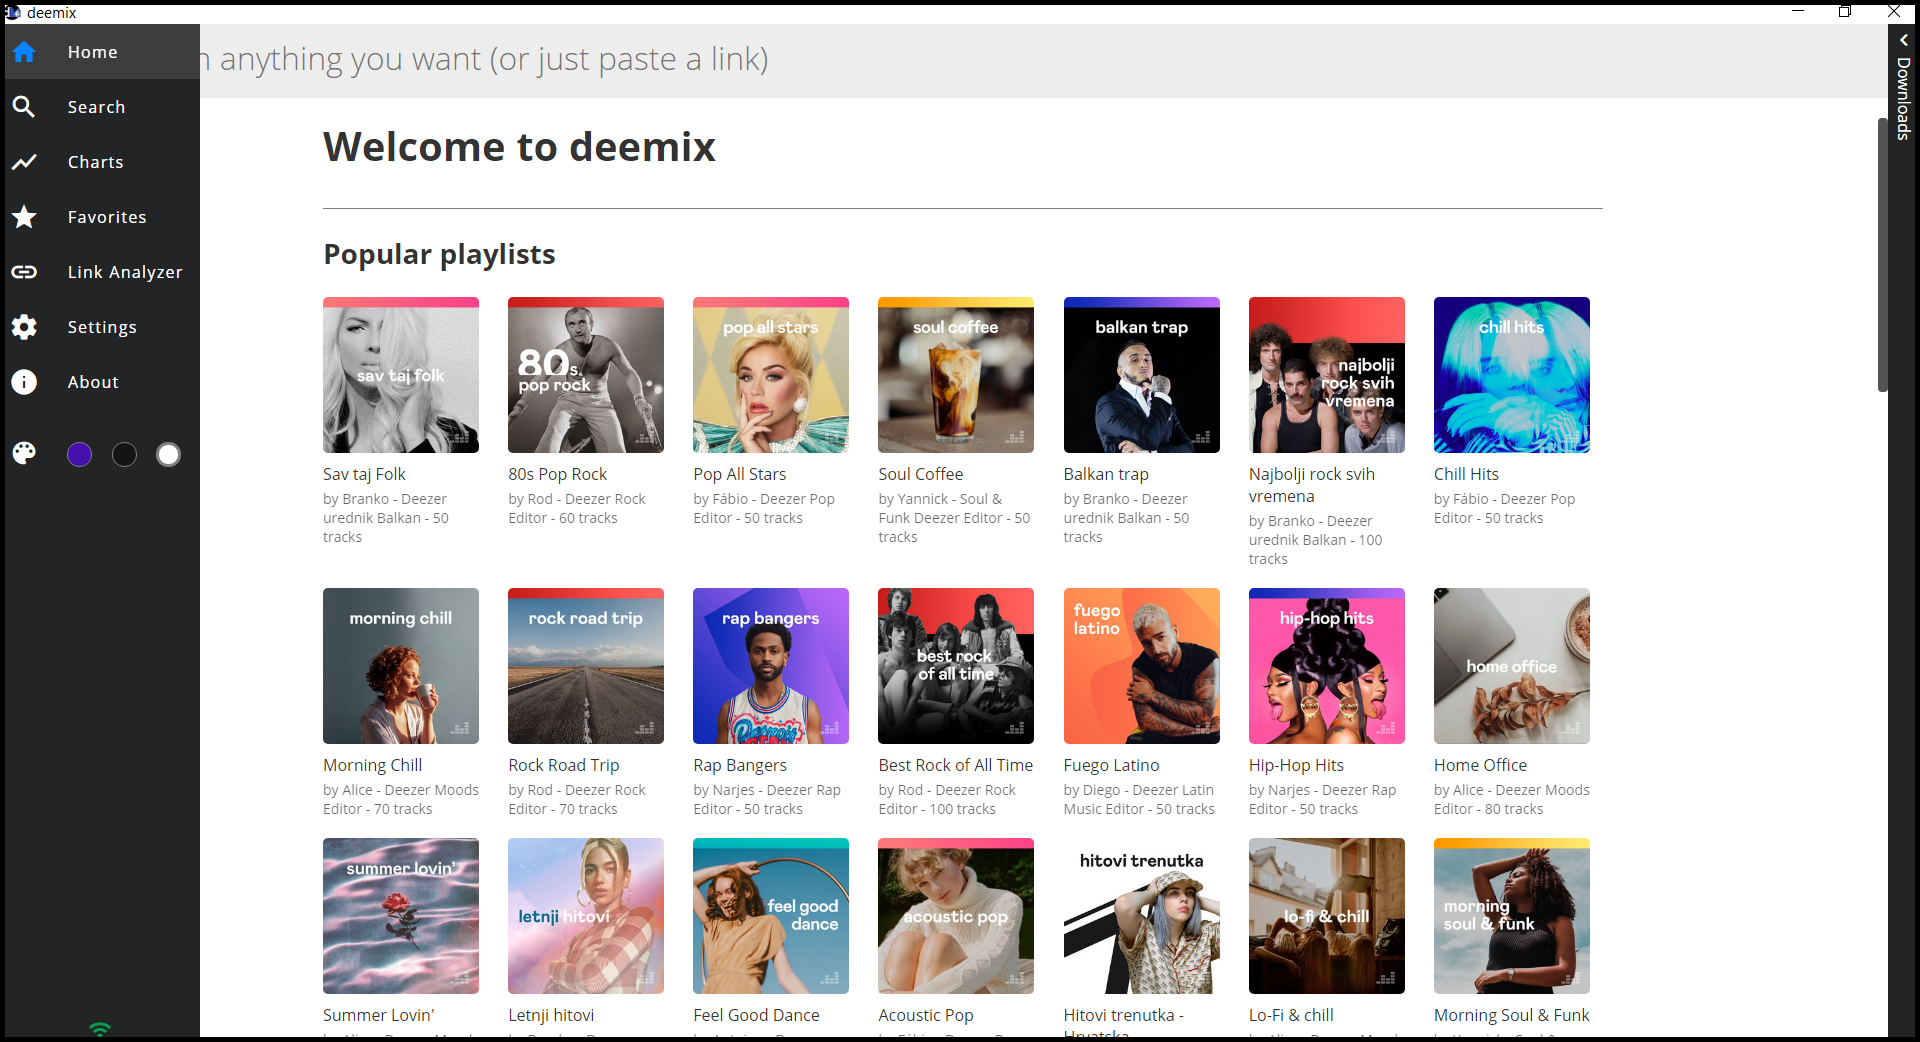
Task: Click the Charts trend-line icon
Action: click(x=24, y=162)
